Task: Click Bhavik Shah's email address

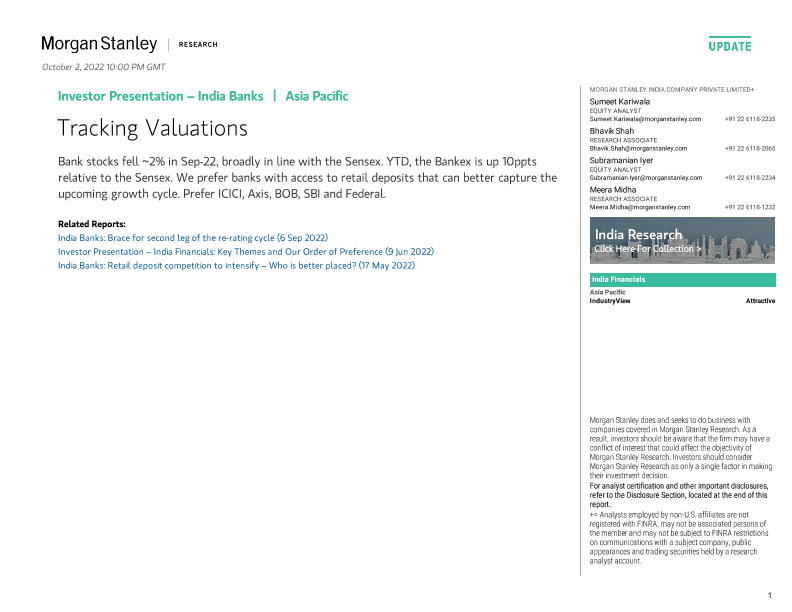Action: coord(638,148)
